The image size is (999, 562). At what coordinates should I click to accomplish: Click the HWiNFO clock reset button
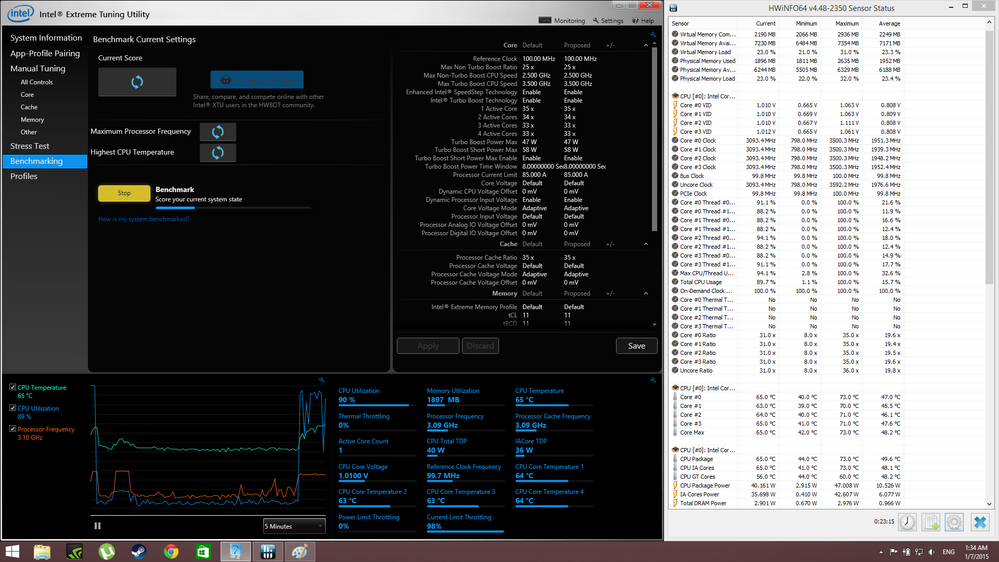pyautogui.click(x=907, y=522)
